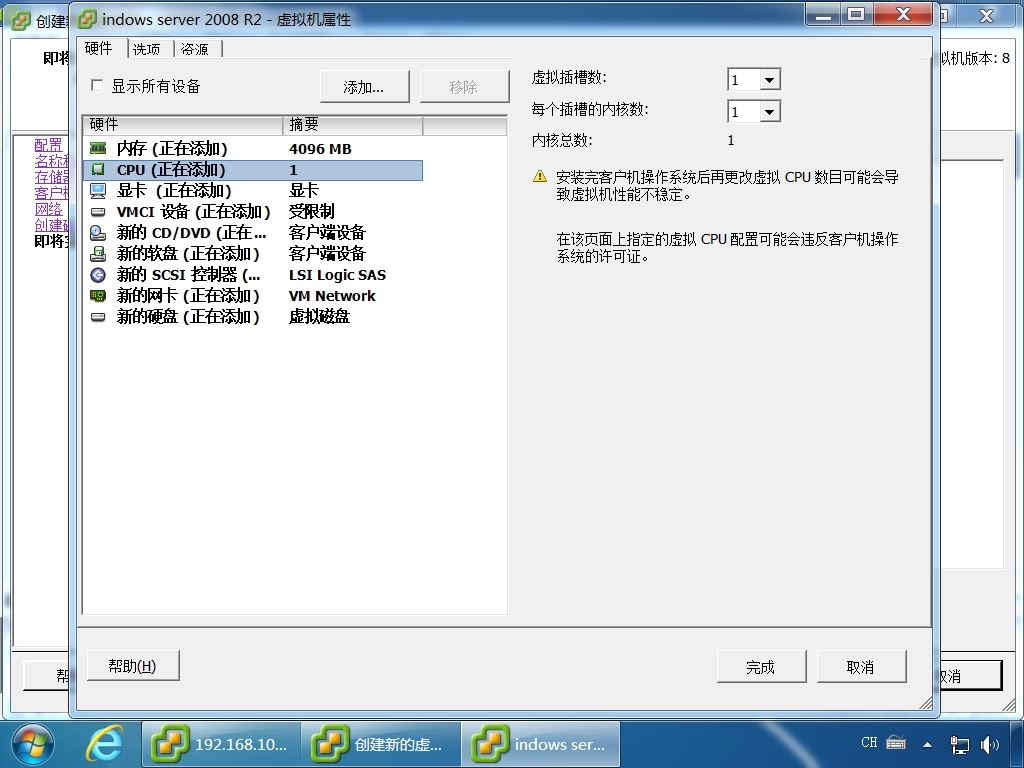Select the CPU (正在添加) row

(253, 170)
